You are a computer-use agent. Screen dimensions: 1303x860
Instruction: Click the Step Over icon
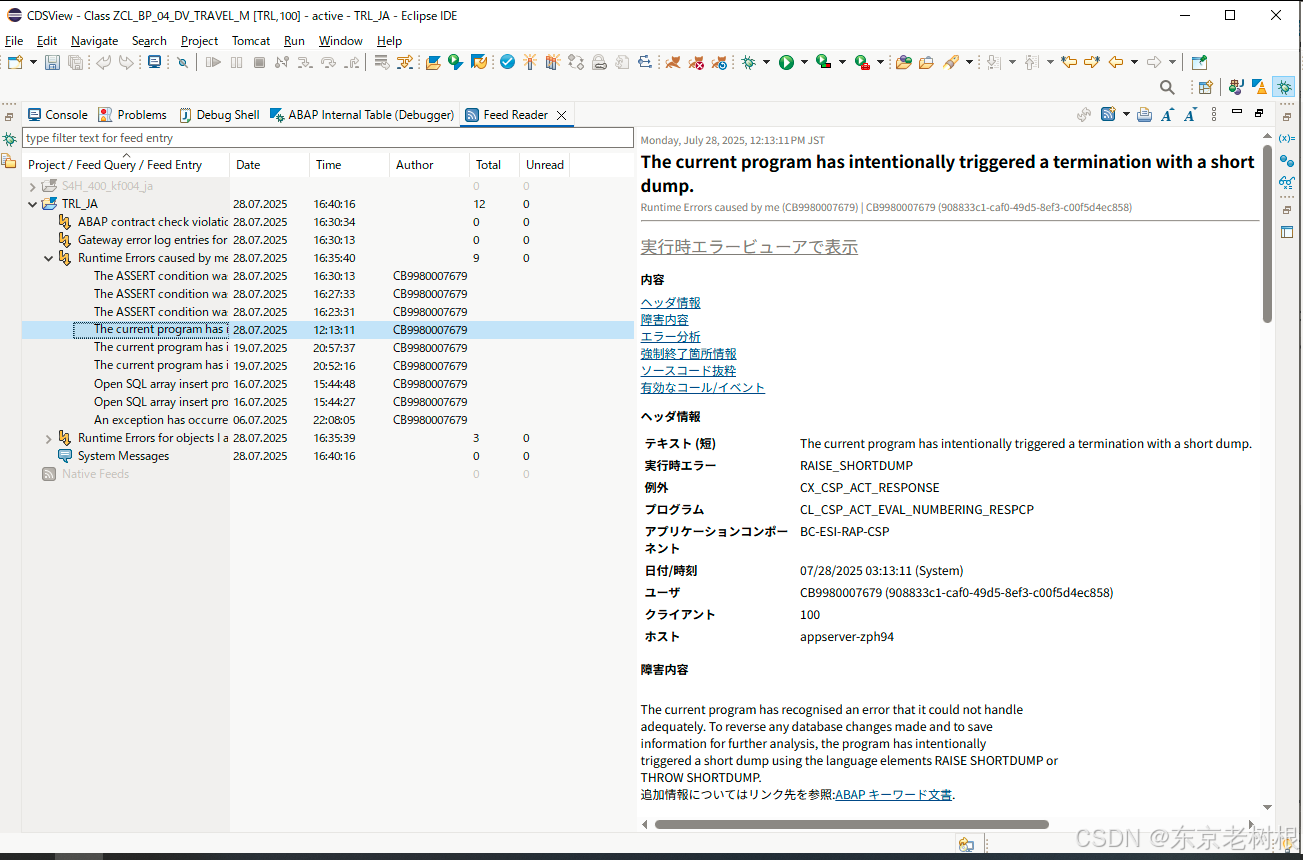point(329,62)
